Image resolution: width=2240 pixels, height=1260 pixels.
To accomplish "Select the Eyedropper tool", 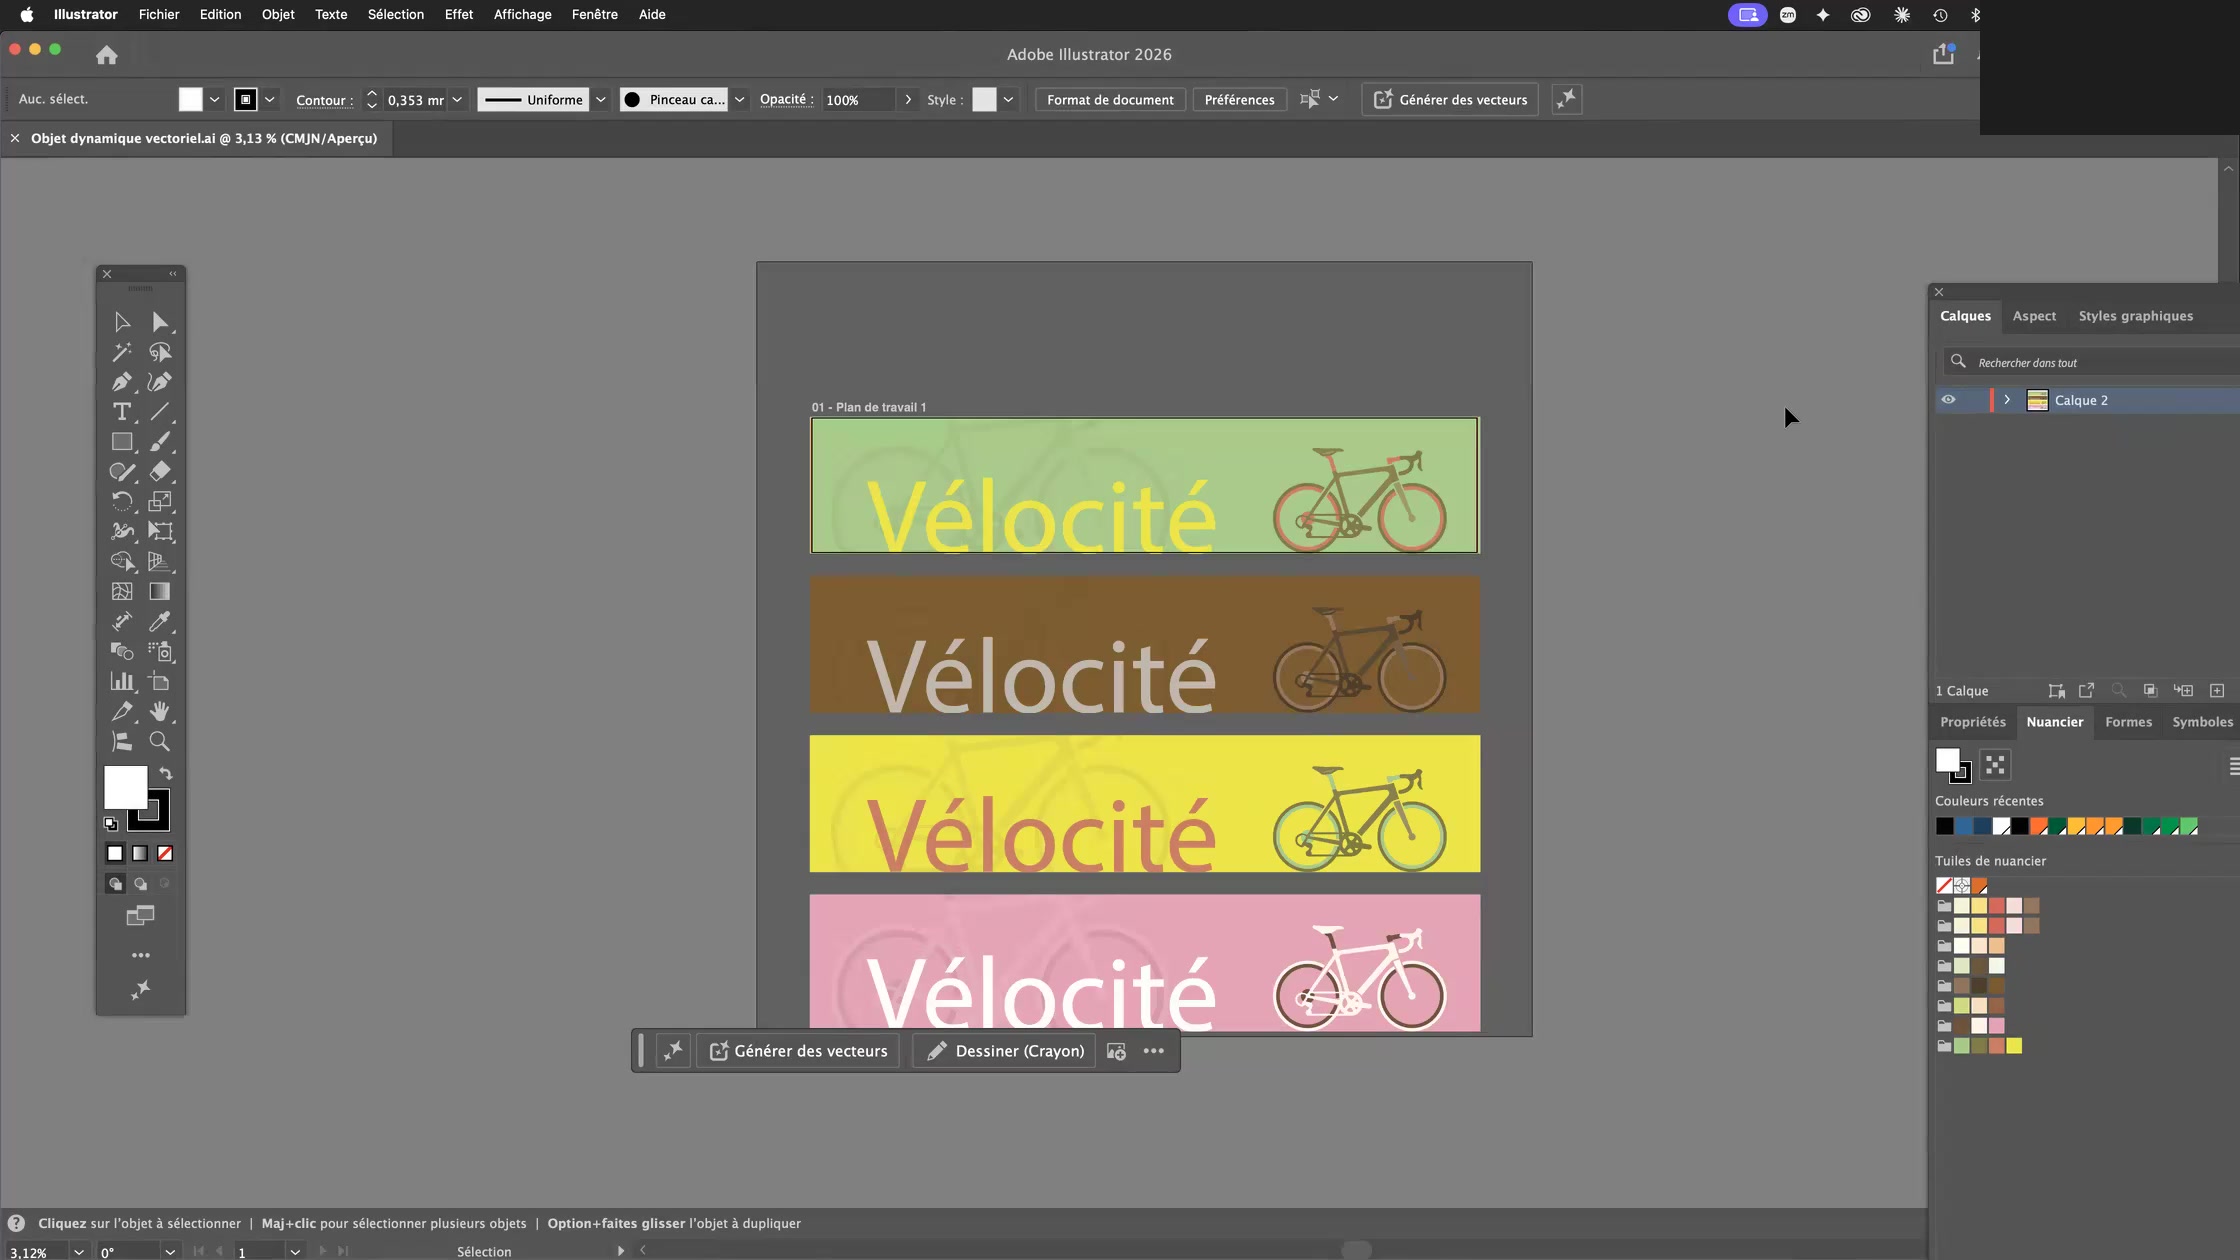I will point(160,622).
